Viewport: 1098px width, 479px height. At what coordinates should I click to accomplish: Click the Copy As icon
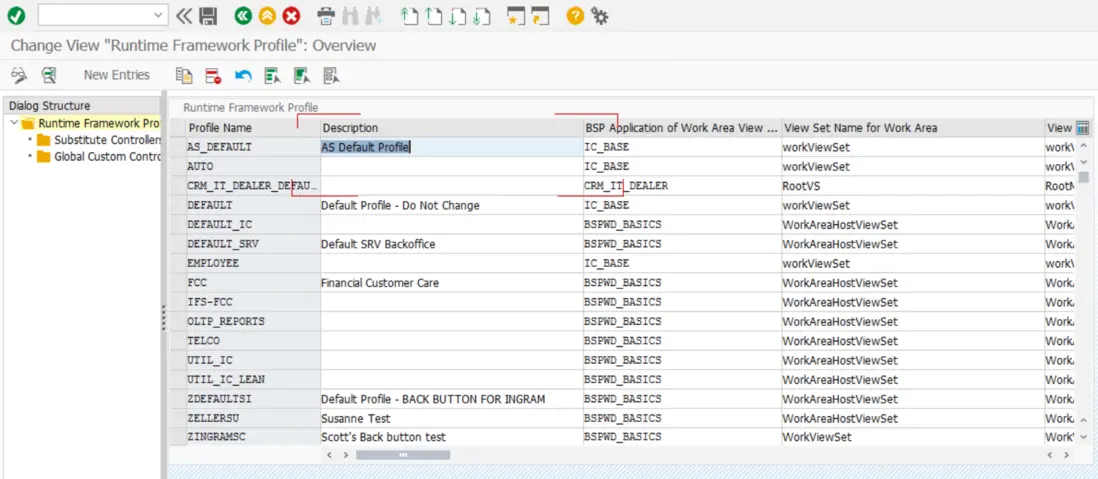[x=183, y=75]
